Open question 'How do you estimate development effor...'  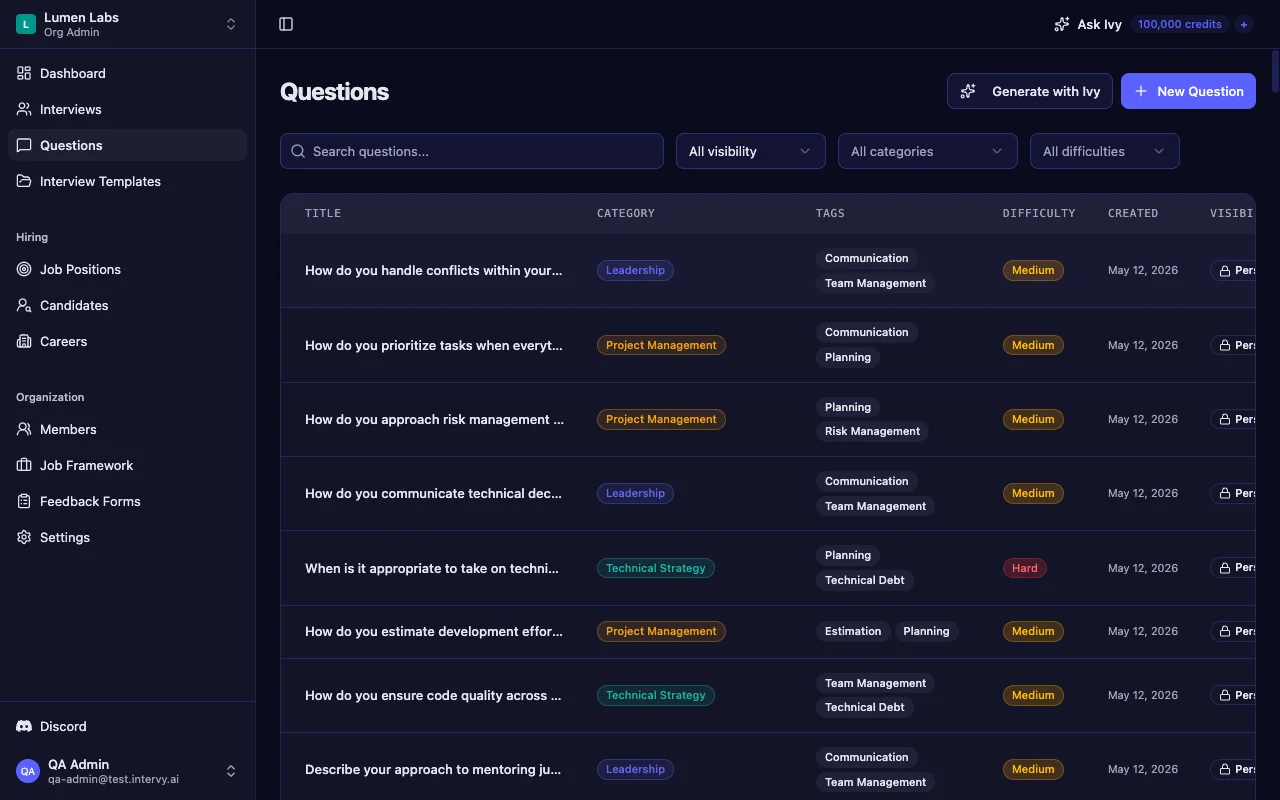click(x=434, y=631)
